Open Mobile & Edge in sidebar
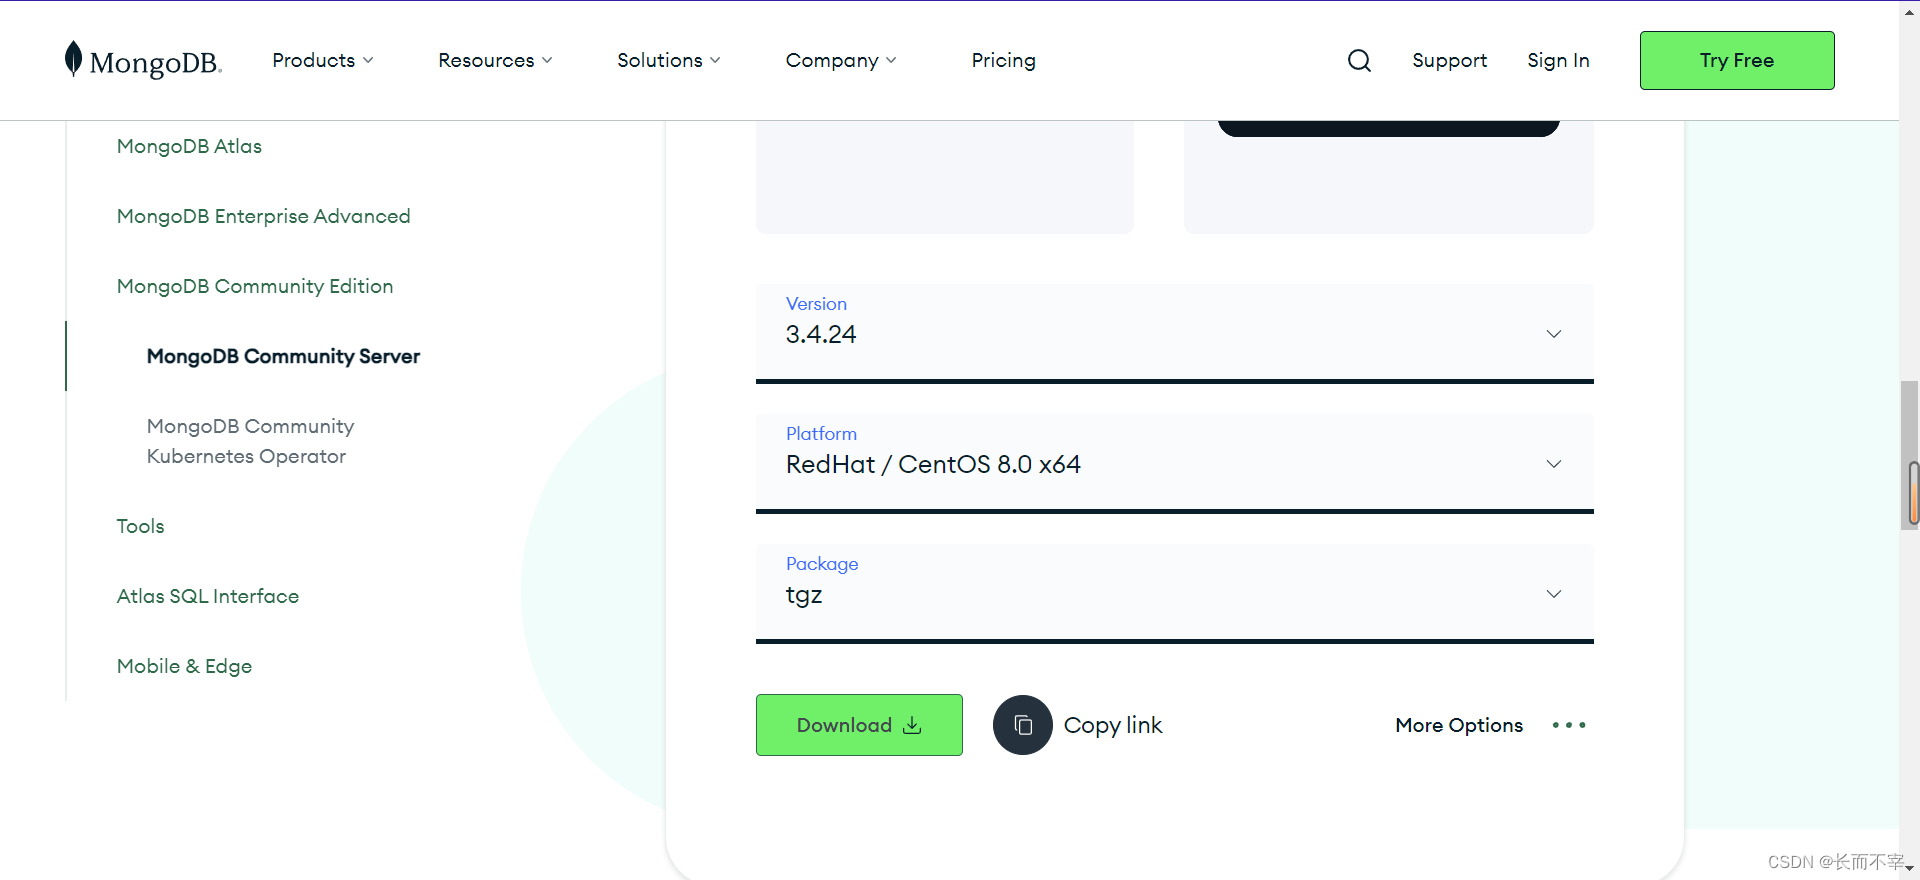Image resolution: width=1920 pixels, height=880 pixels. pyautogui.click(x=184, y=666)
